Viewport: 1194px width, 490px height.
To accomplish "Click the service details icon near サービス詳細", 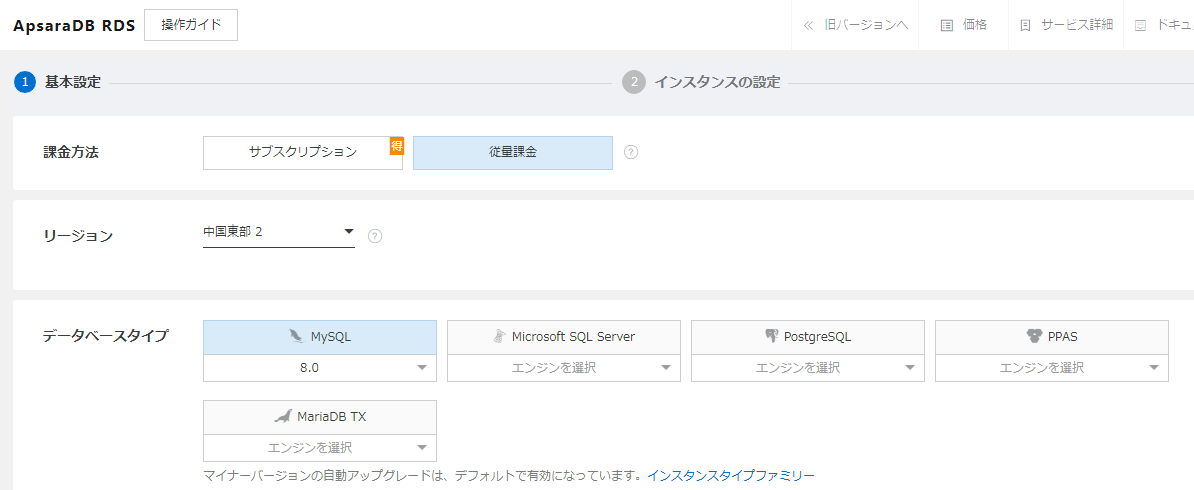I will click(x=1025, y=25).
